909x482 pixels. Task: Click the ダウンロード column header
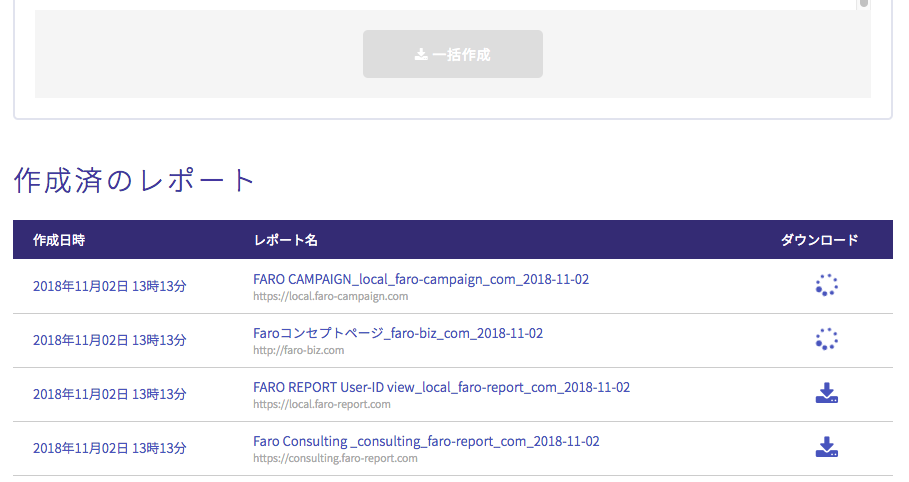819,240
